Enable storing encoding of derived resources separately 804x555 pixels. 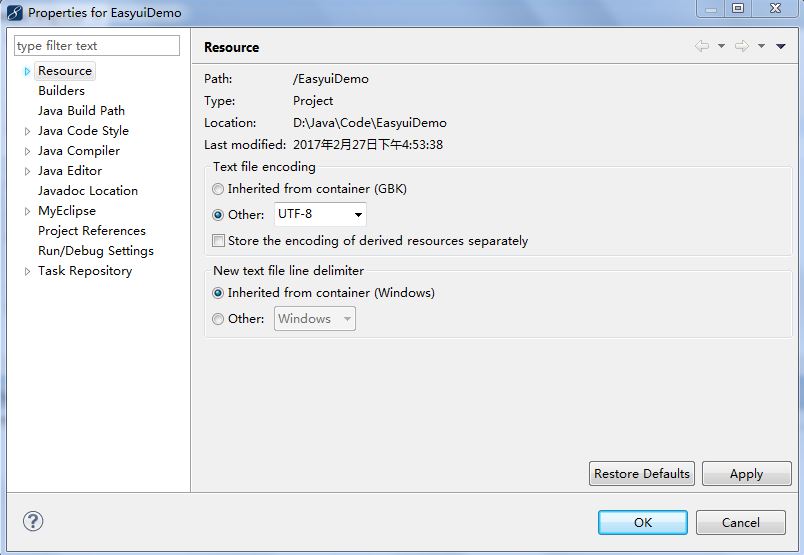pos(219,240)
